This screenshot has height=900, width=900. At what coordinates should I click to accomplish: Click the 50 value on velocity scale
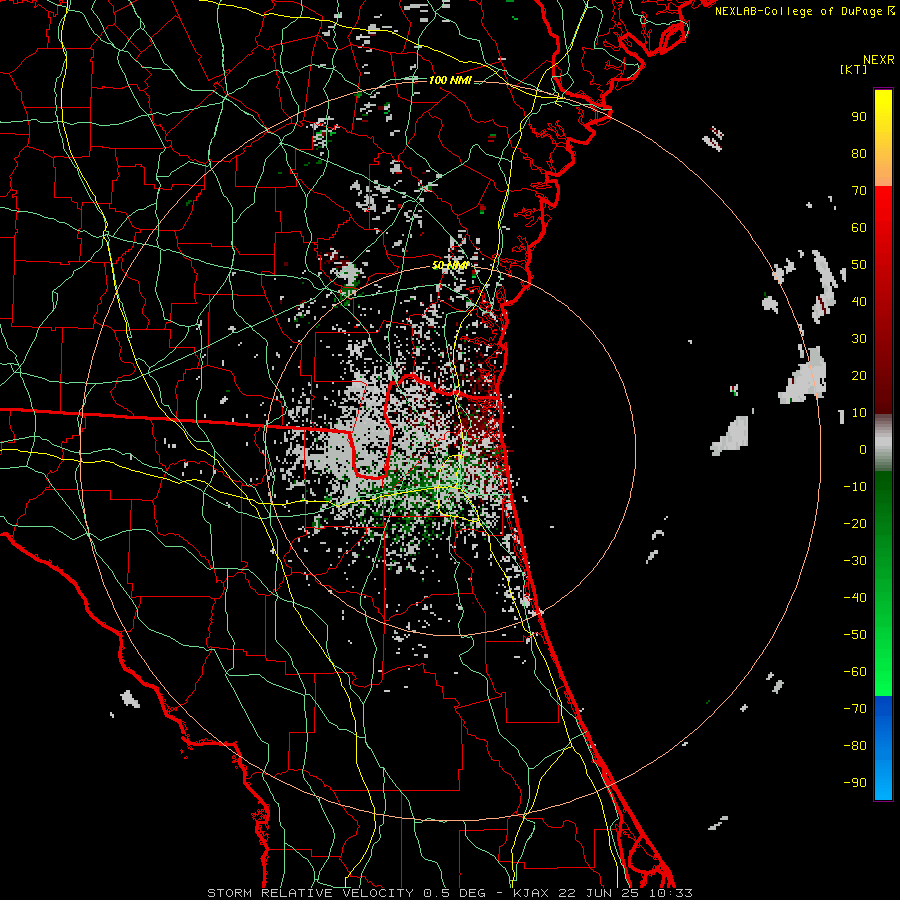tap(859, 265)
